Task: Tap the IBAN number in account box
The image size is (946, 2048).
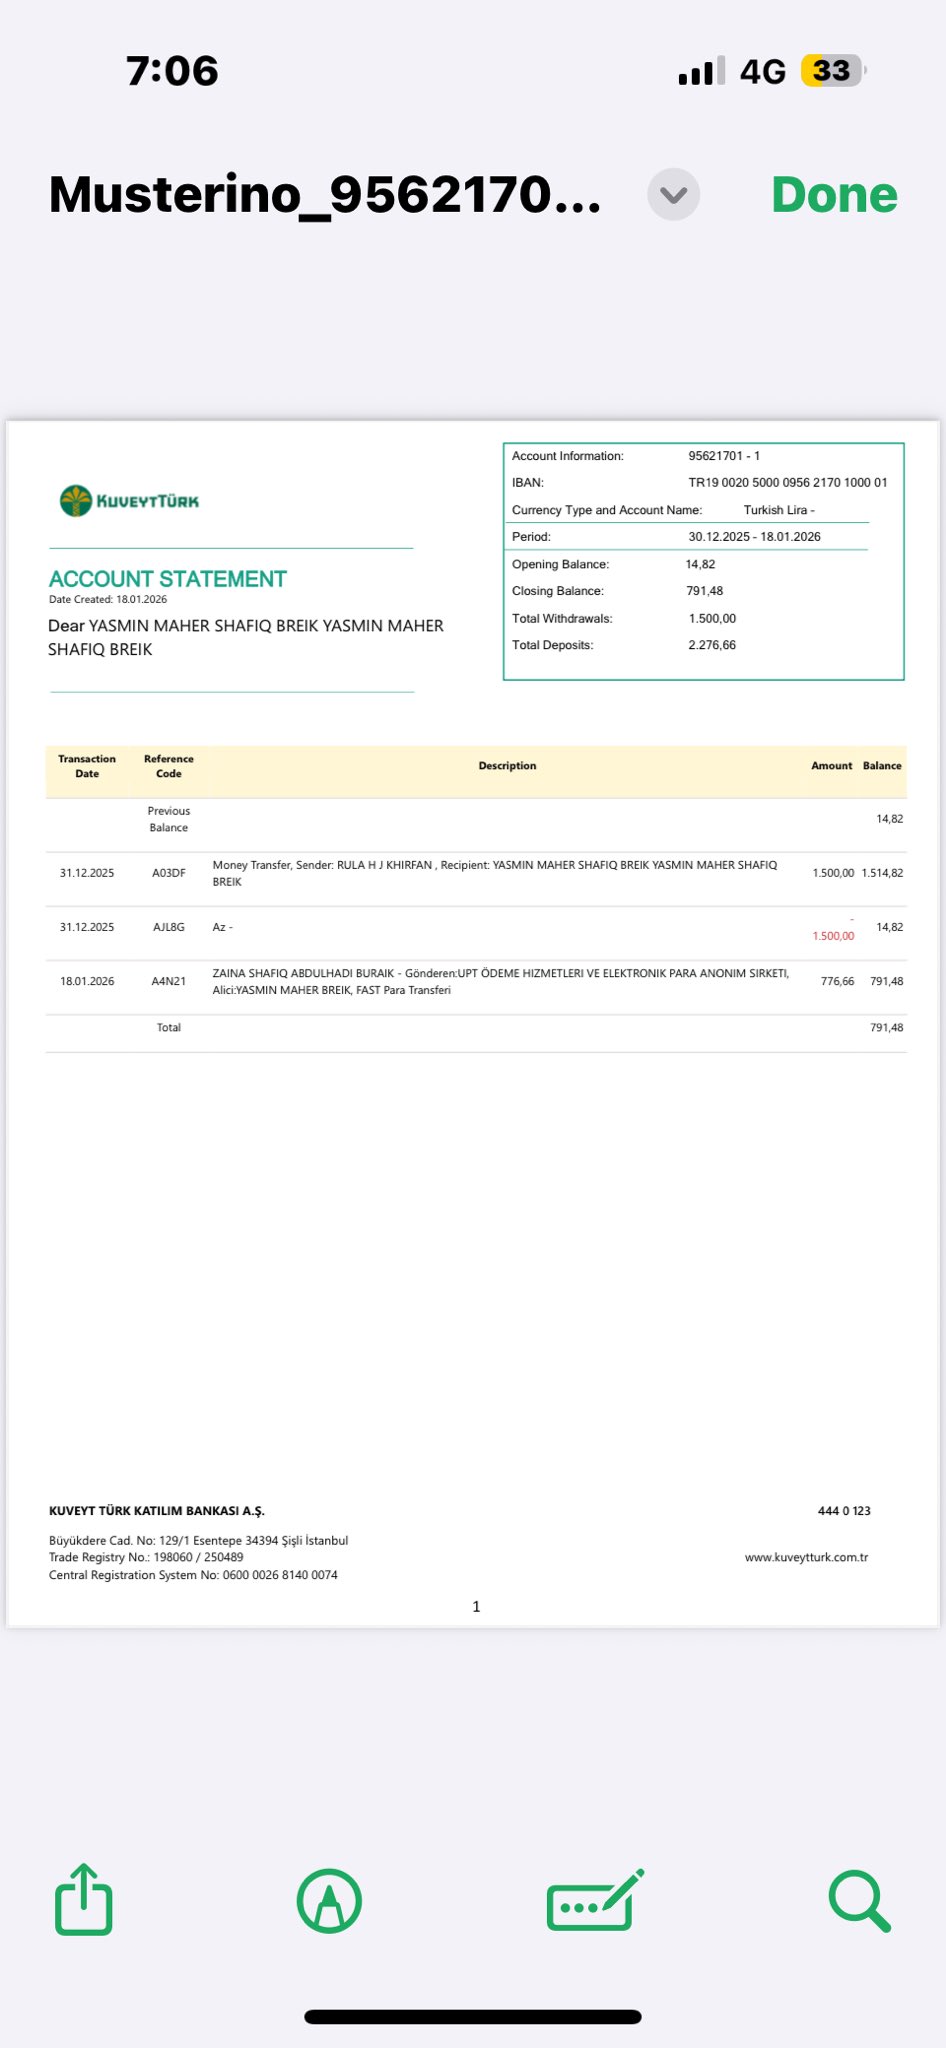Action: 787,483
